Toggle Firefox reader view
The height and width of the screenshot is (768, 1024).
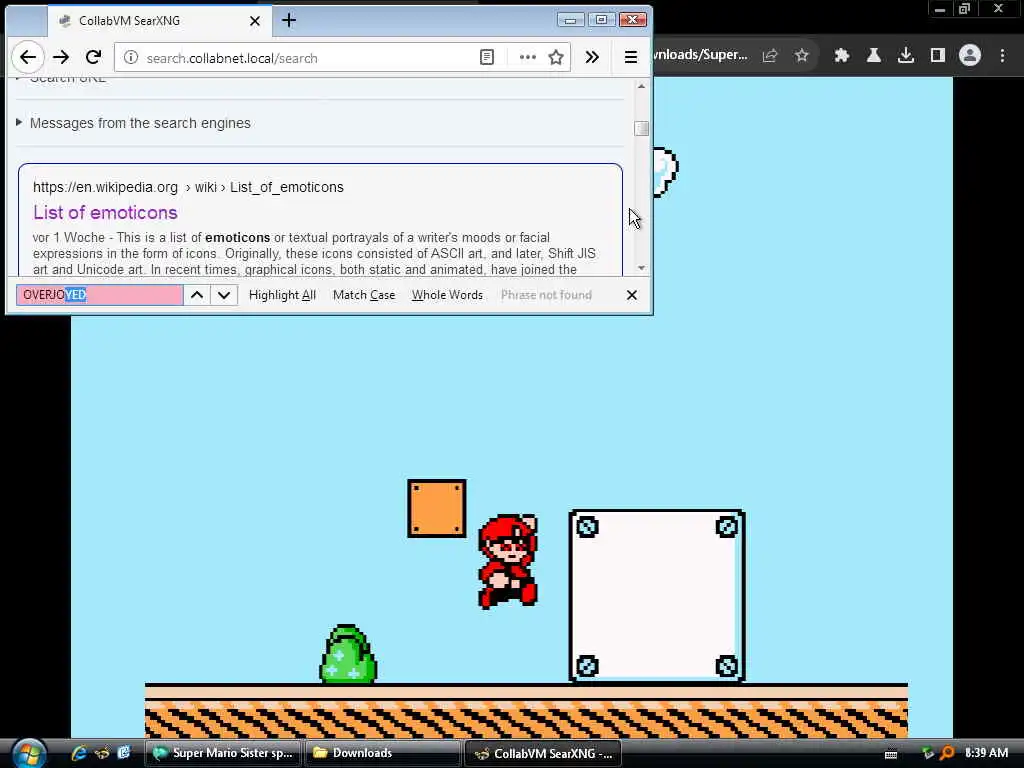click(487, 57)
